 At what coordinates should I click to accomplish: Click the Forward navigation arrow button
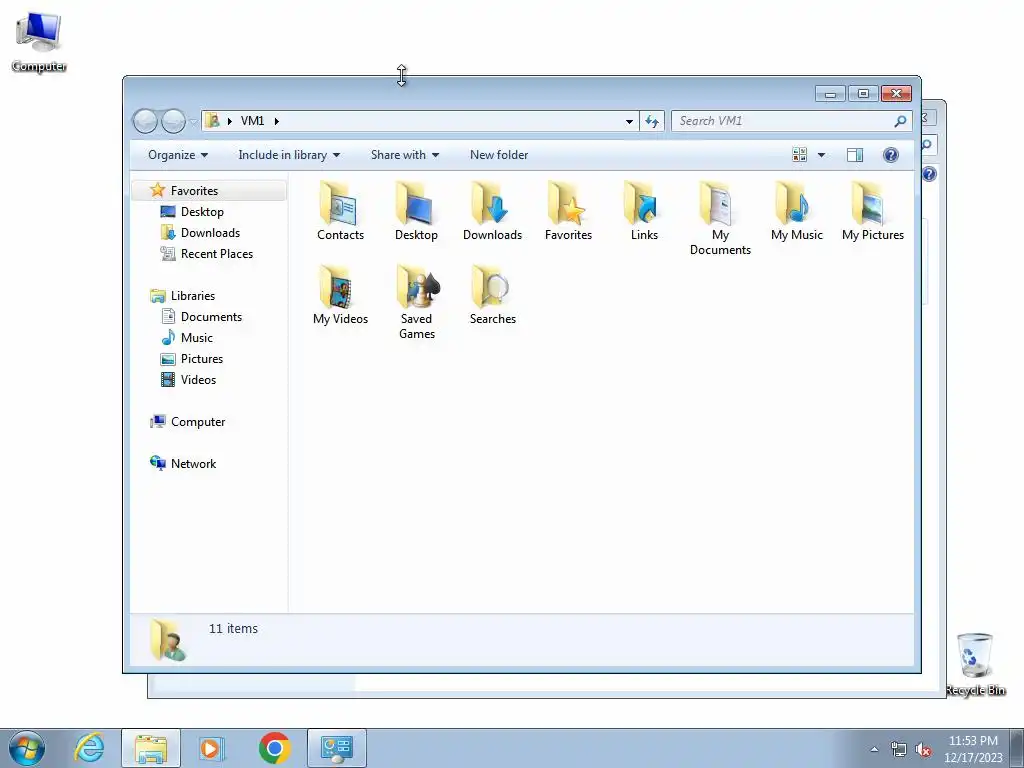click(x=173, y=121)
